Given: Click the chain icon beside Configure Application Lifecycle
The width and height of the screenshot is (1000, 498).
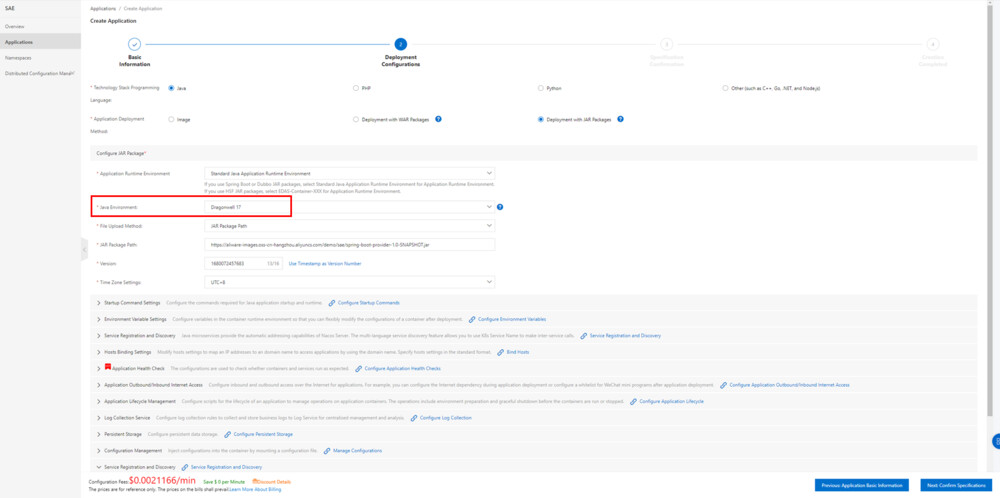Looking at the screenshot, I should 633,402.
